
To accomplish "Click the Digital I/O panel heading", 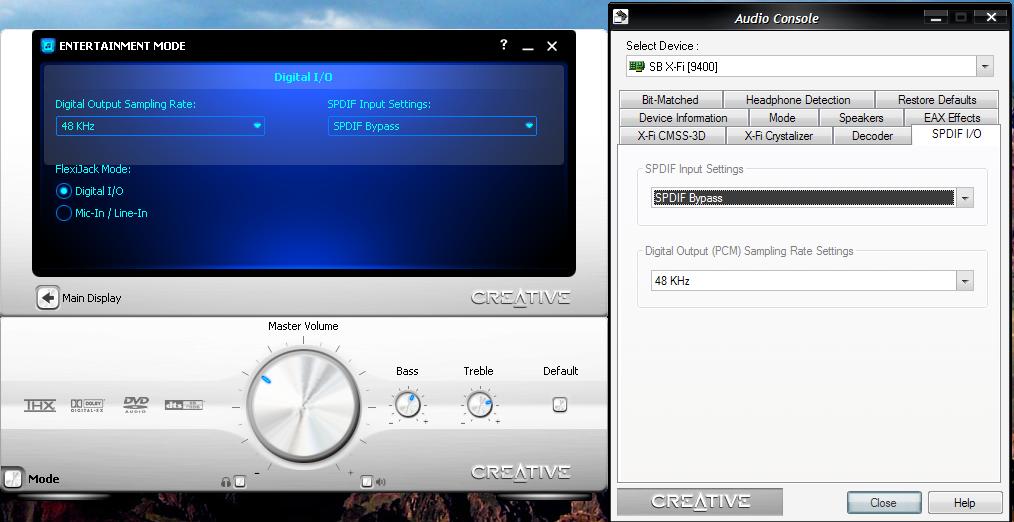I will point(303,77).
